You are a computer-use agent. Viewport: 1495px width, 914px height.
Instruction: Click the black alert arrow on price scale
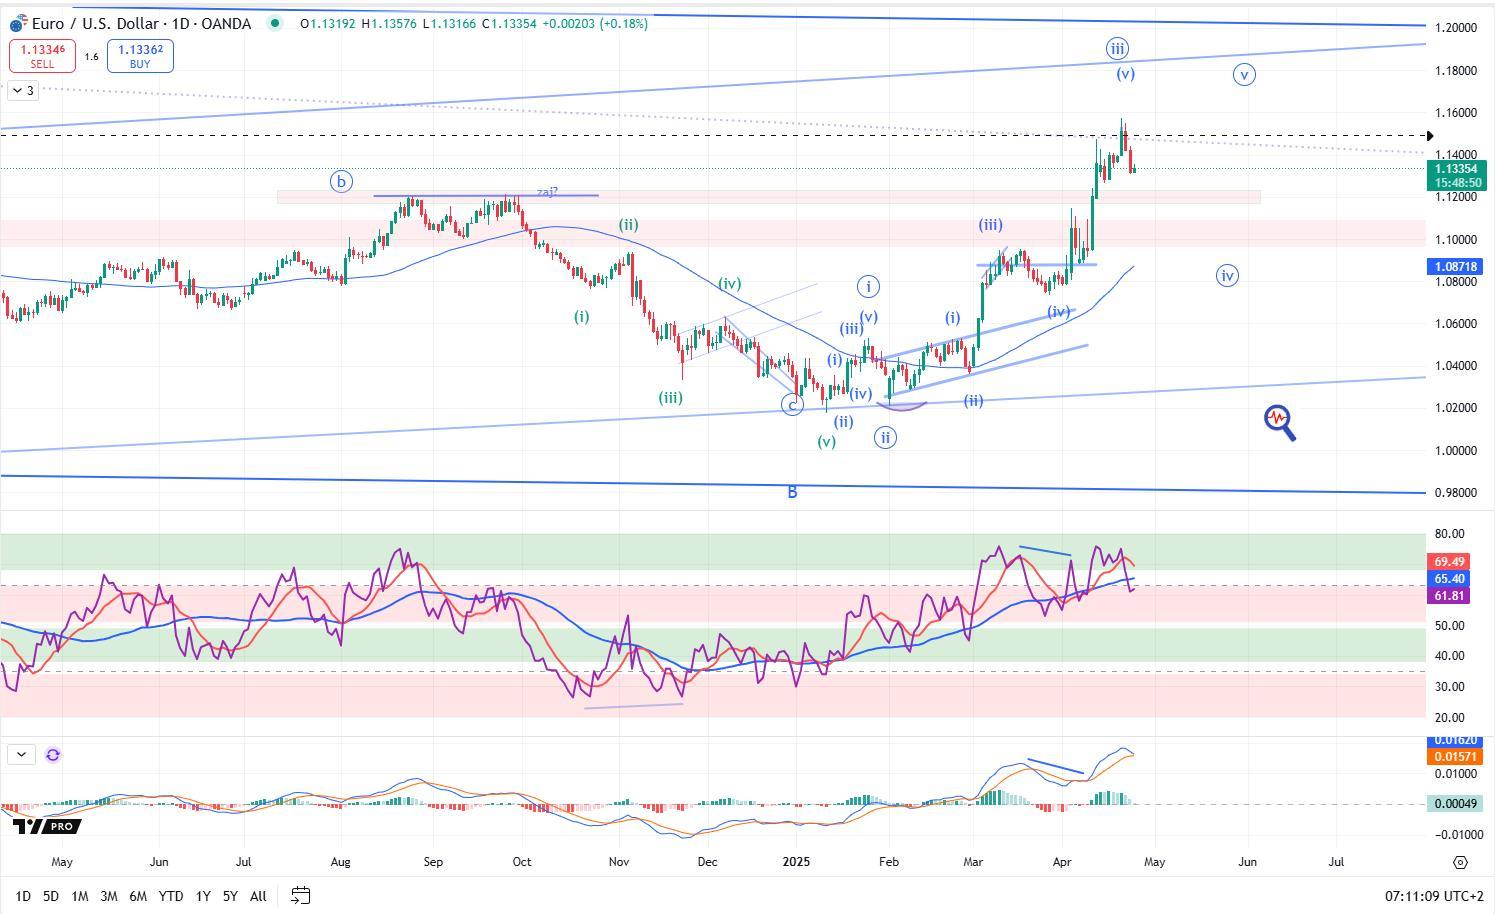click(1430, 136)
